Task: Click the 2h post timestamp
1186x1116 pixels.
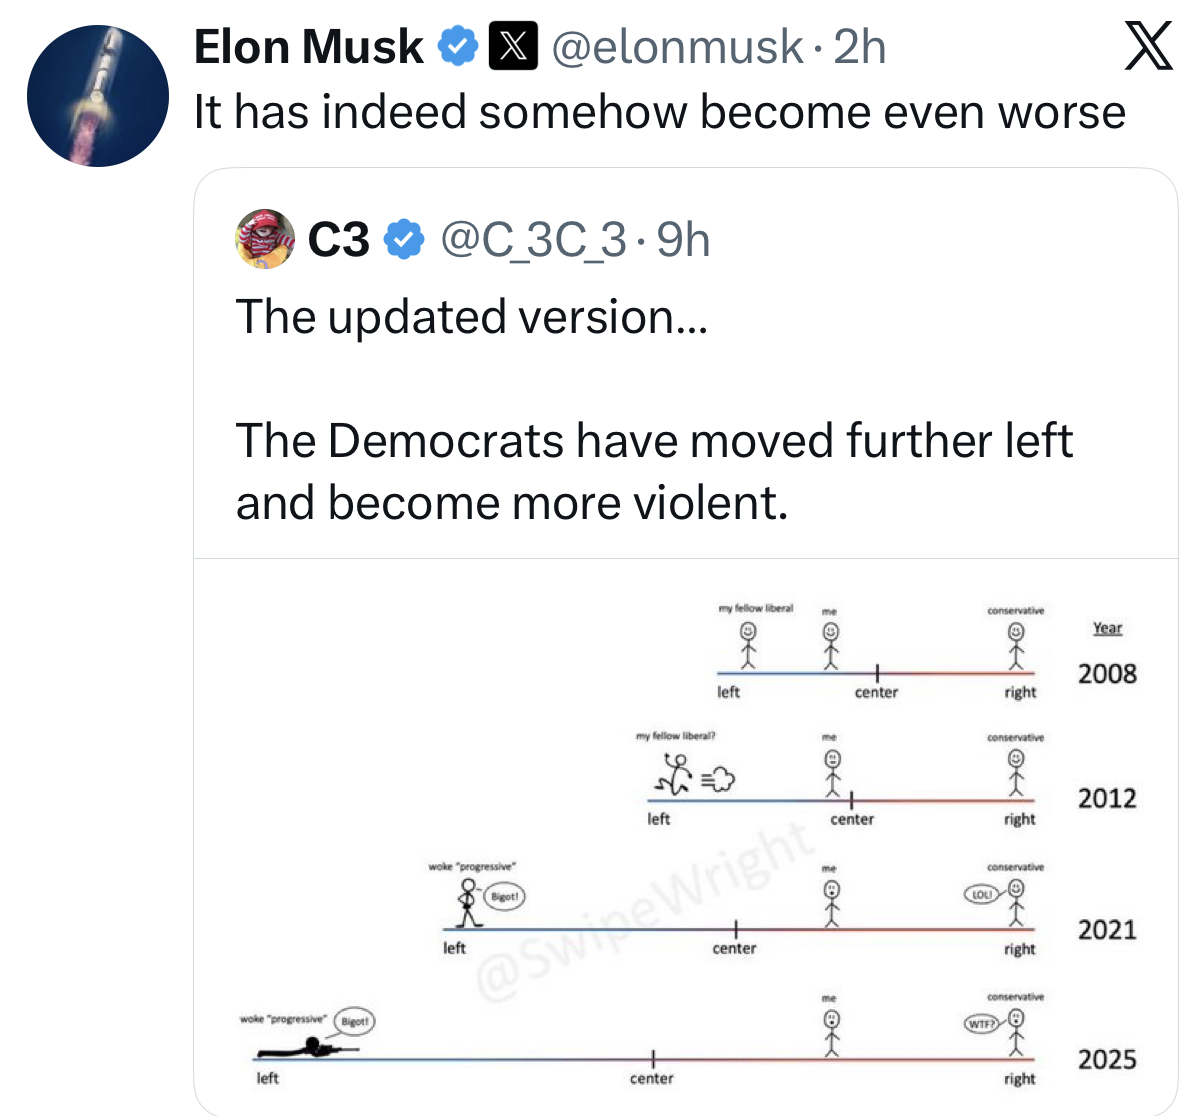Action: click(859, 47)
